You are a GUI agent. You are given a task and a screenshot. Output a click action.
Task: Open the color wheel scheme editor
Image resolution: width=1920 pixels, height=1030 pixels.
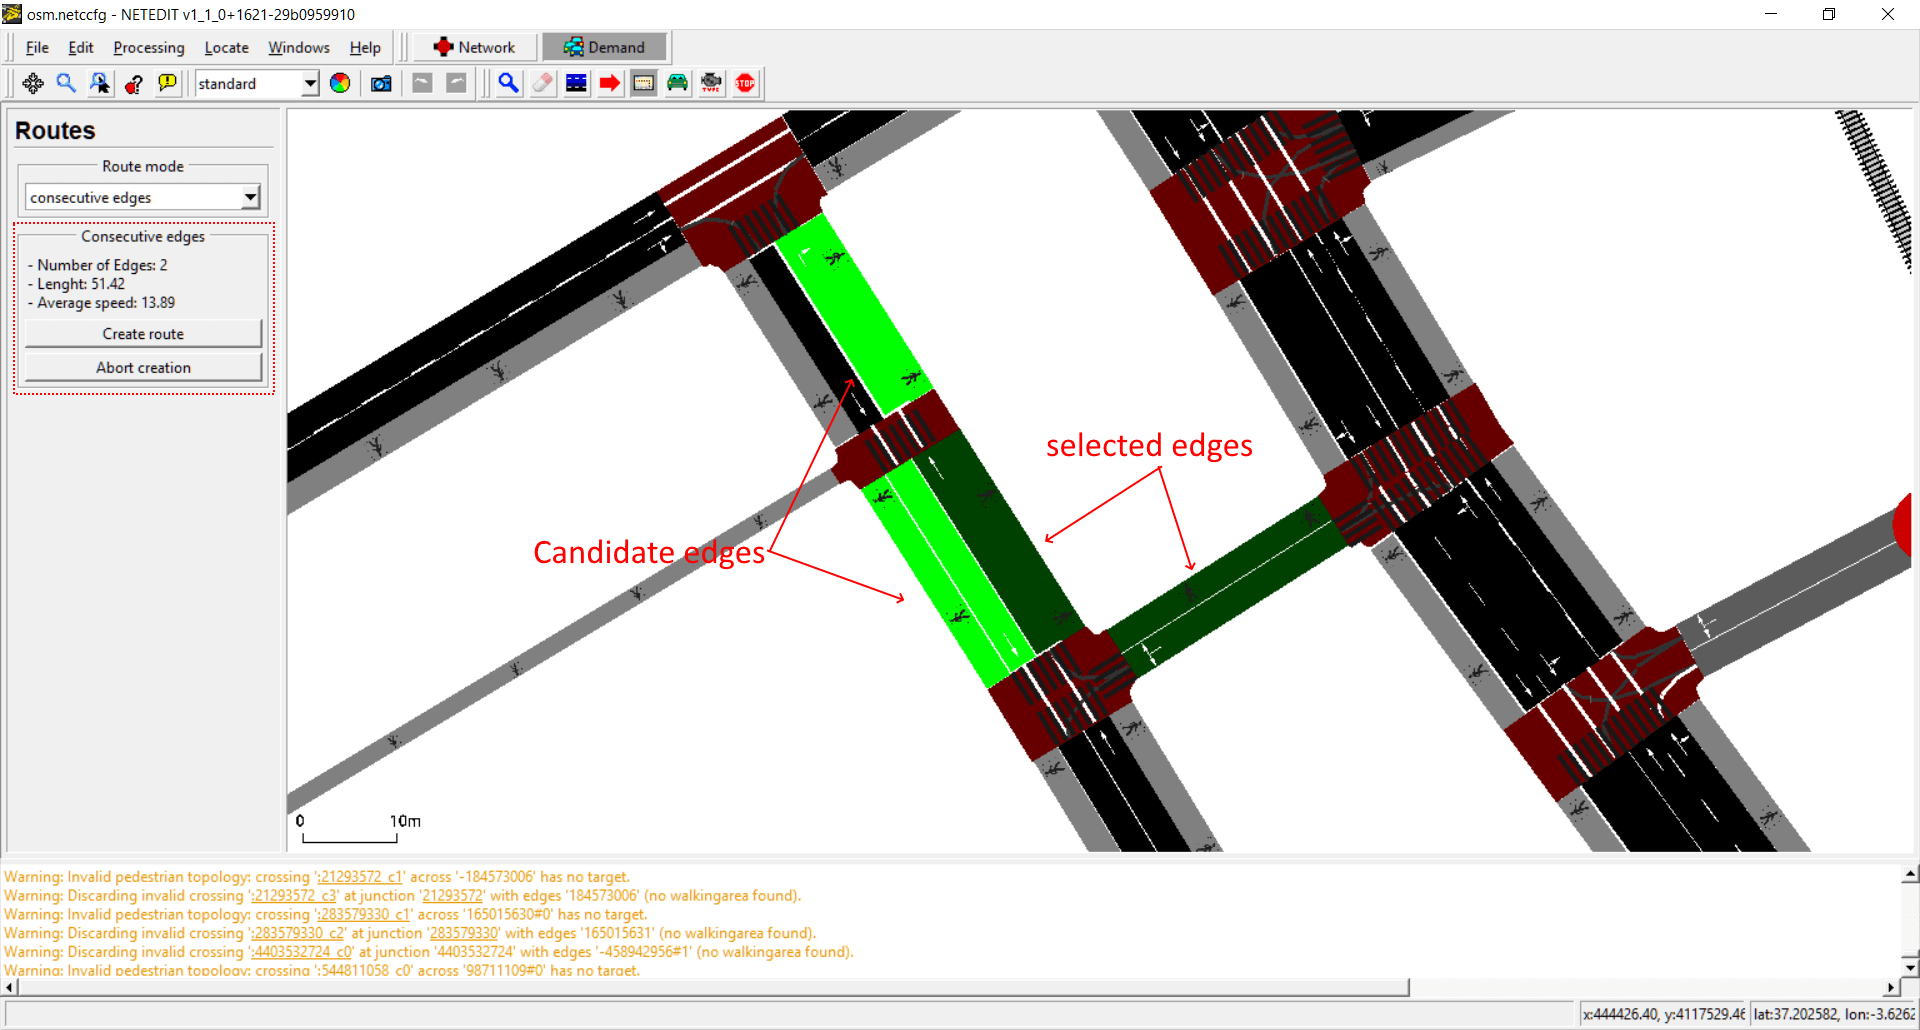point(340,84)
